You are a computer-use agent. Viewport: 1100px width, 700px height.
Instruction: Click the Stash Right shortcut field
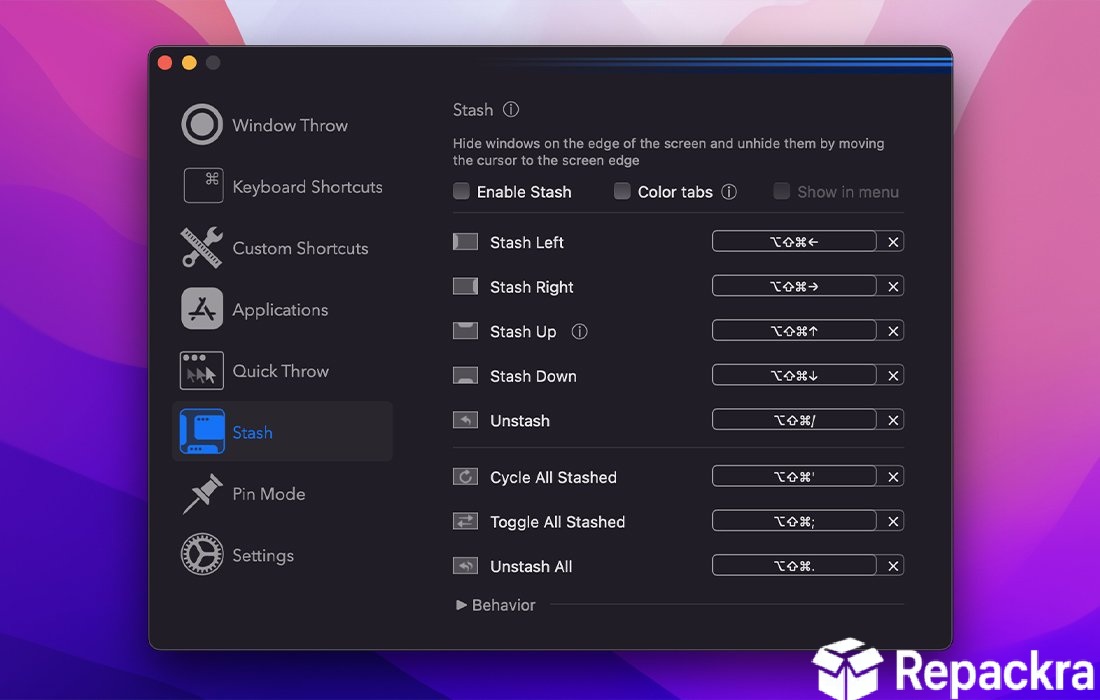tap(794, 286)
